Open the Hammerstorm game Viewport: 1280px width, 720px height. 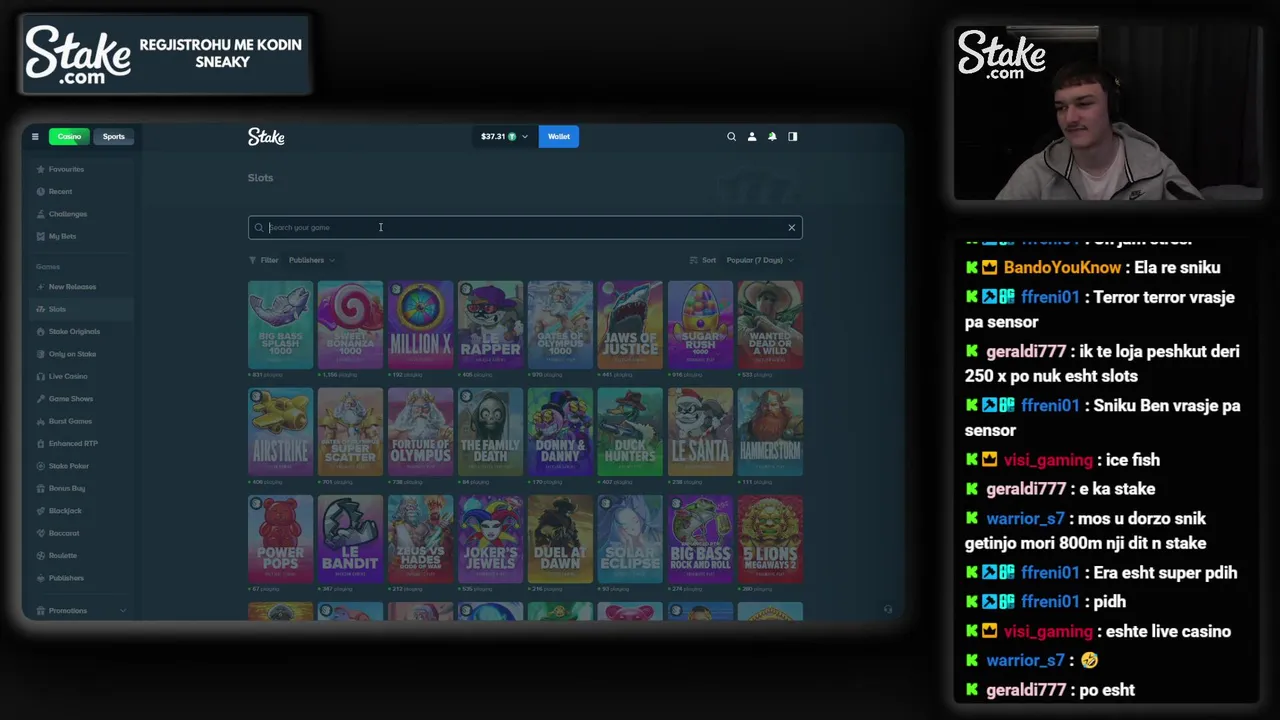click(770, 432)
